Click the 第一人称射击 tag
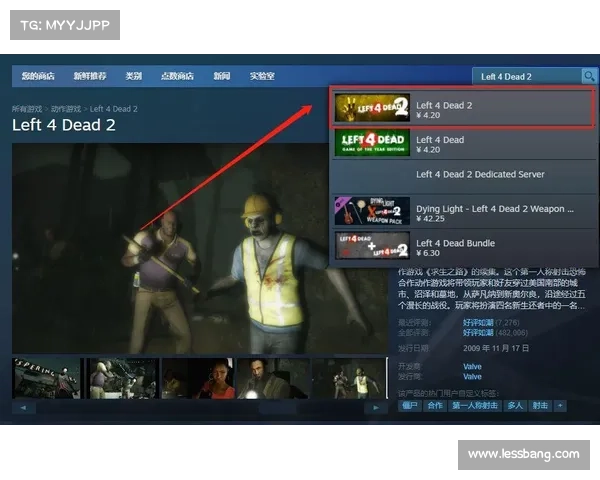 pos(475,405)
